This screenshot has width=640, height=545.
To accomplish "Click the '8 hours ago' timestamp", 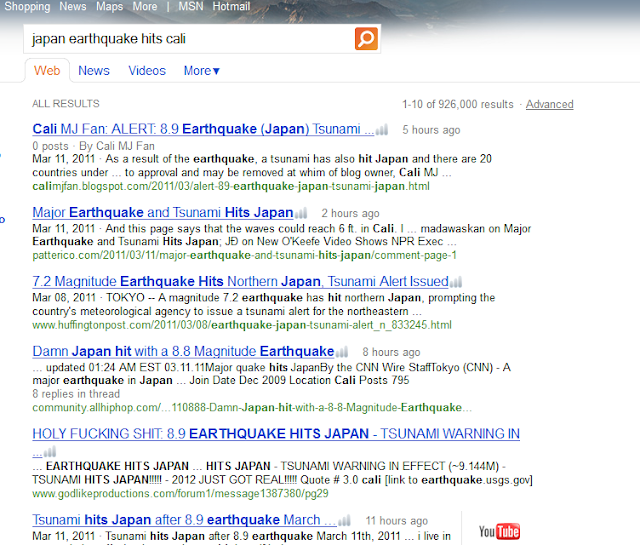I will tap(391, 352).
